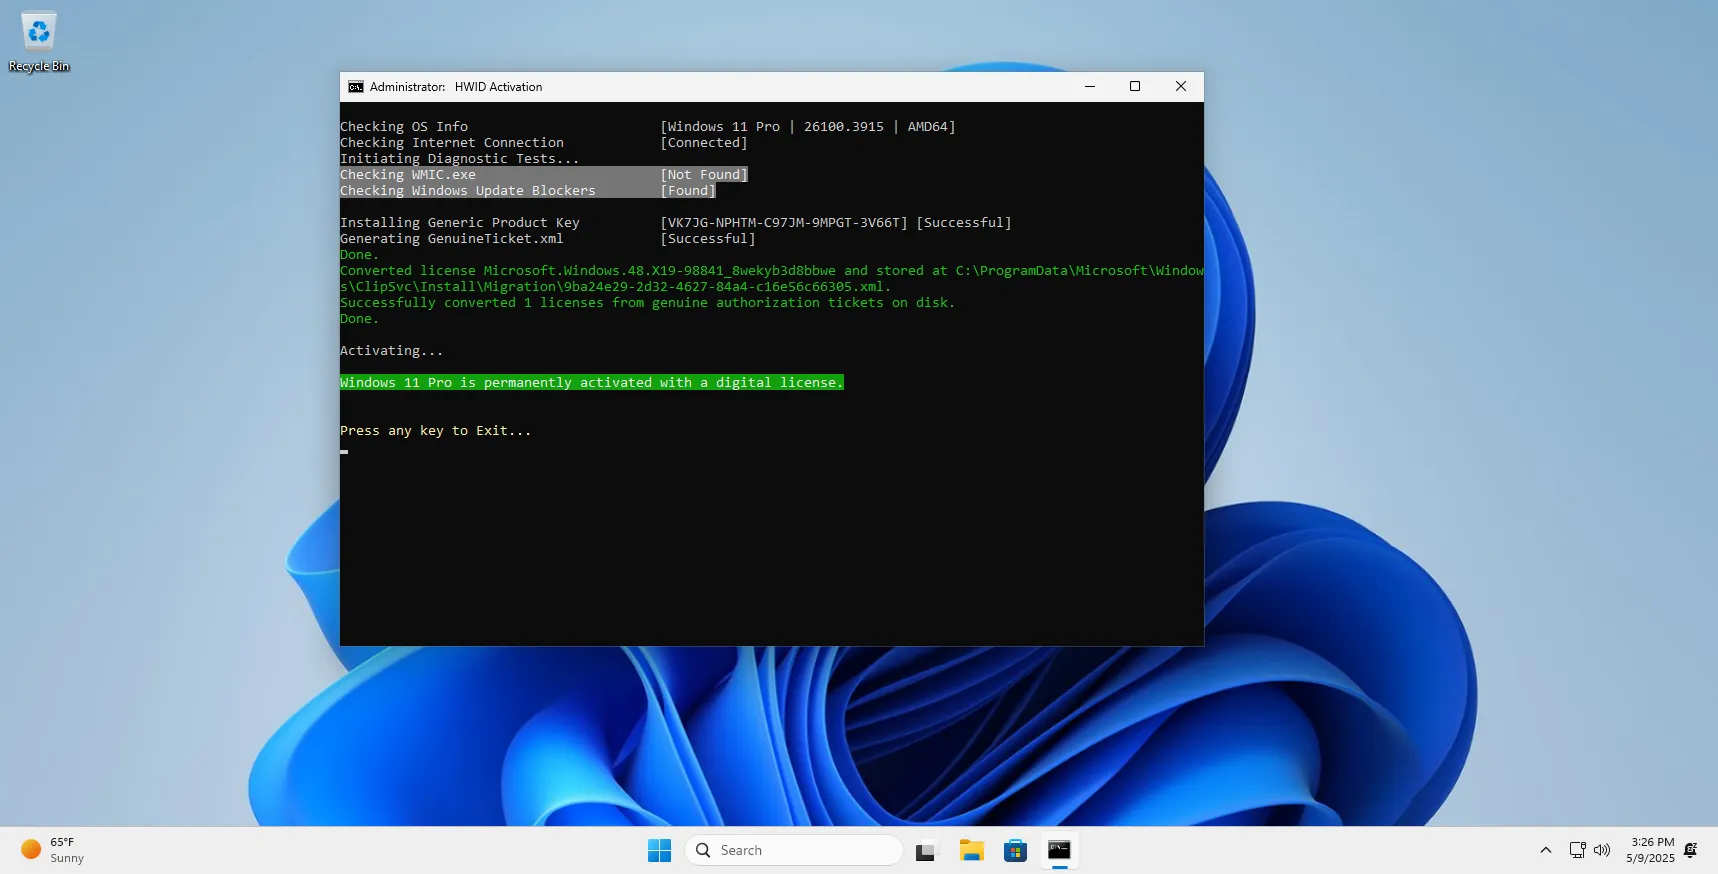Viewport: 1718px width, 874px height.
Task: Click the volume speaker tray icon
Action: 1602,850
